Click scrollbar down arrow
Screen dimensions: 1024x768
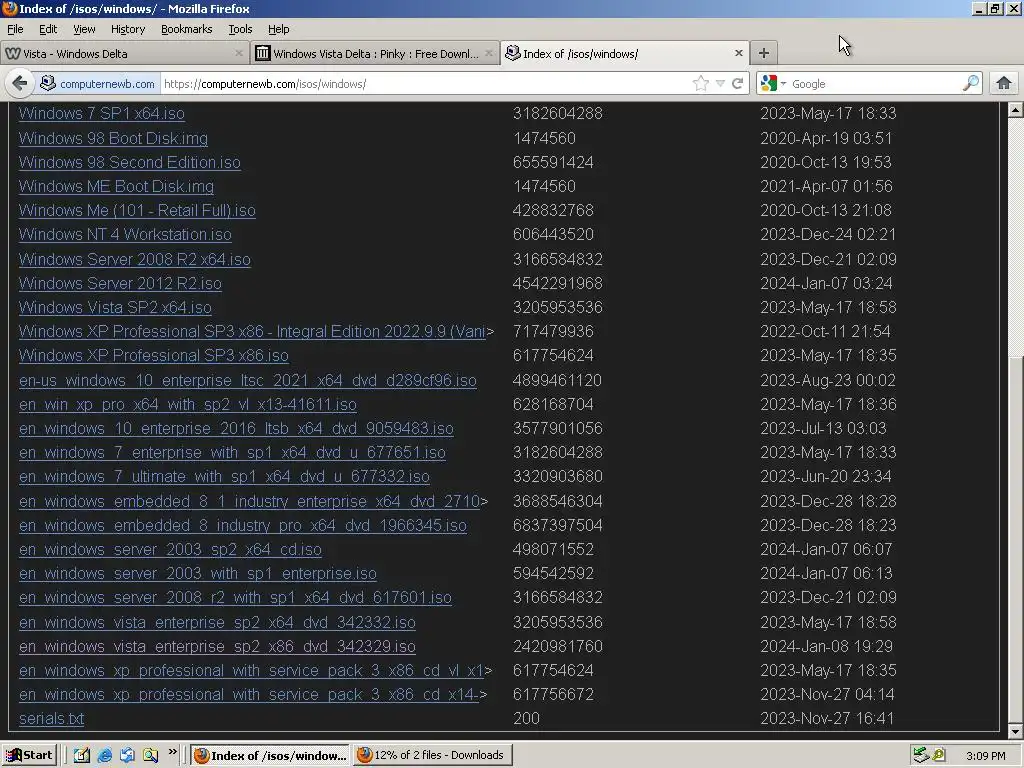pyautogui.click(x=1015, y=731)
